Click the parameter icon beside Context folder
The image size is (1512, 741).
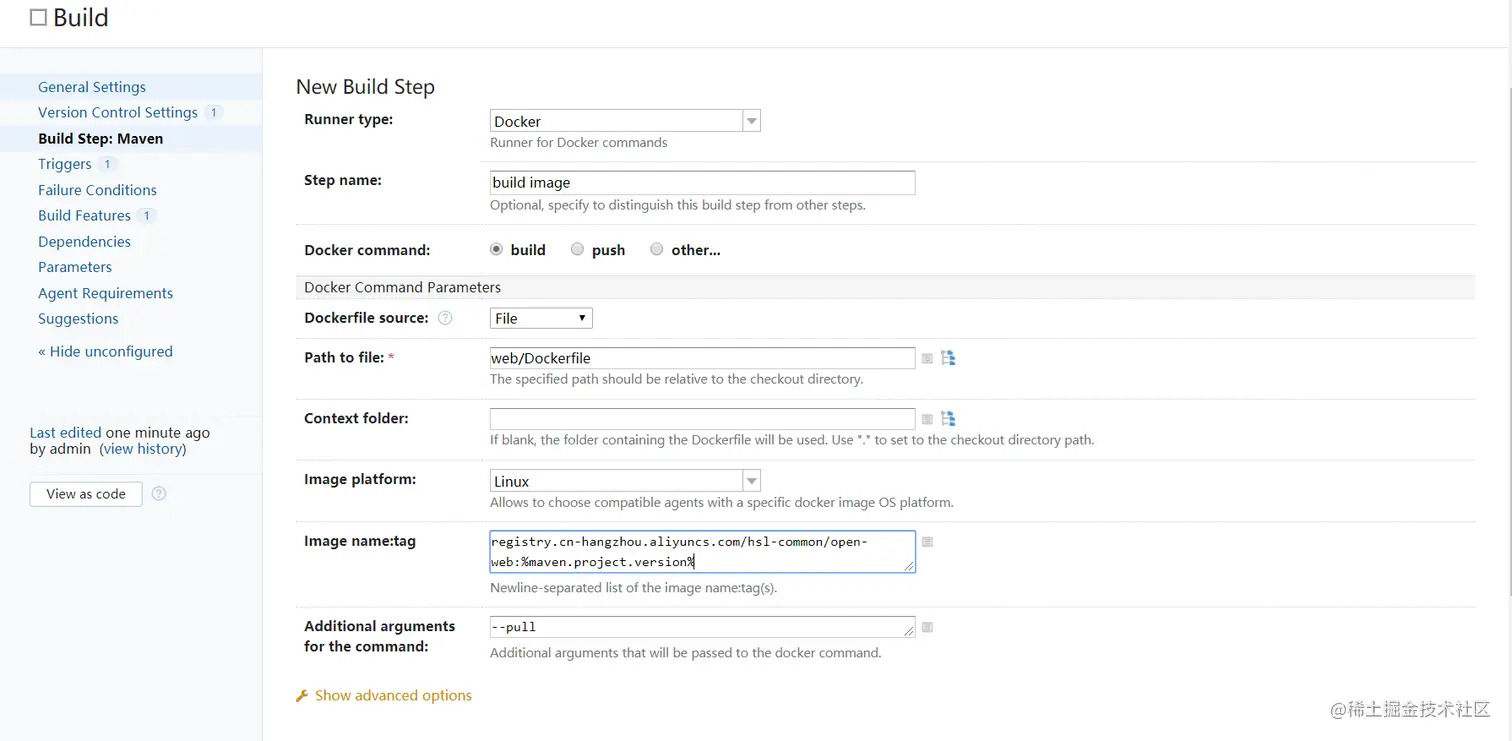pos(927,419)
